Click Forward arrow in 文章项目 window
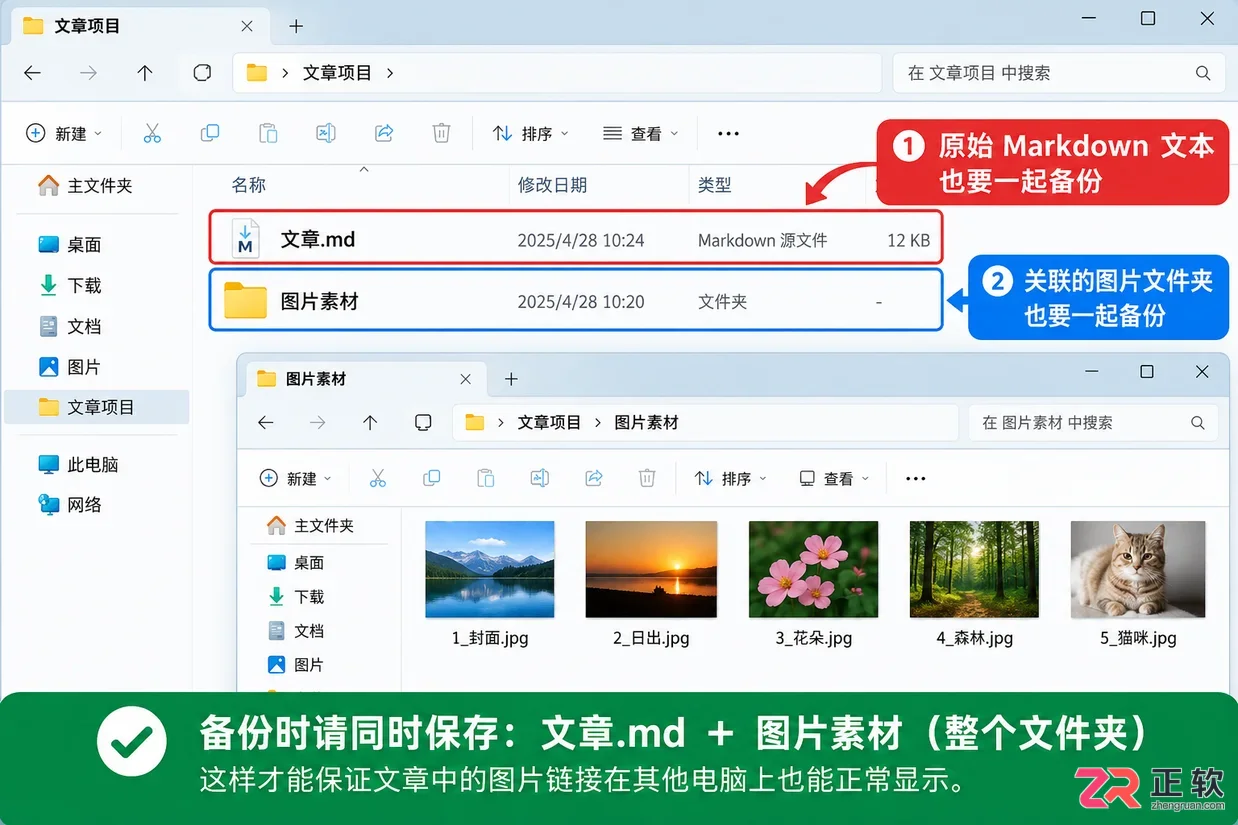Screen dimensions: 1238x825 click(x=89, y=73)
